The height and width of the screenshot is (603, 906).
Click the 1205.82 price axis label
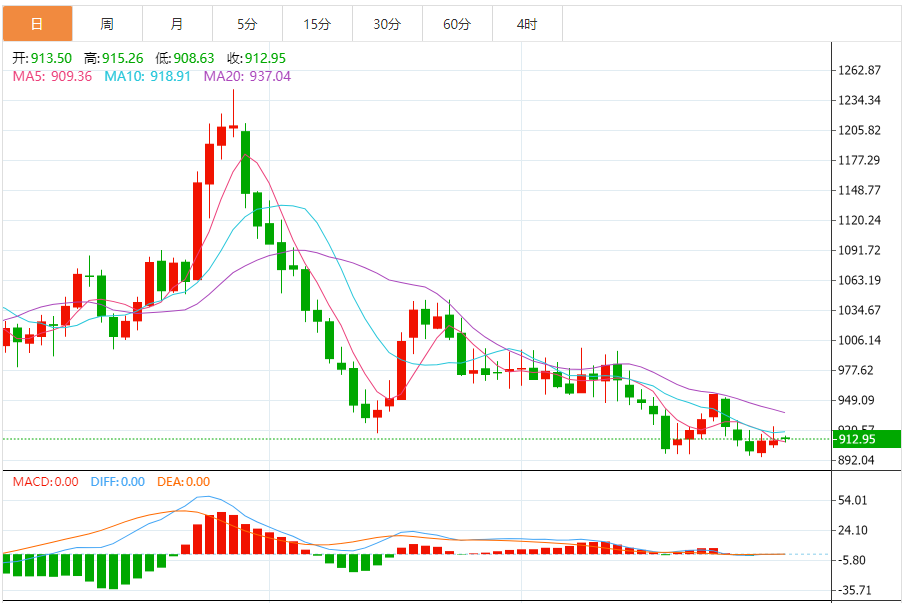click(x=860, y=131)
